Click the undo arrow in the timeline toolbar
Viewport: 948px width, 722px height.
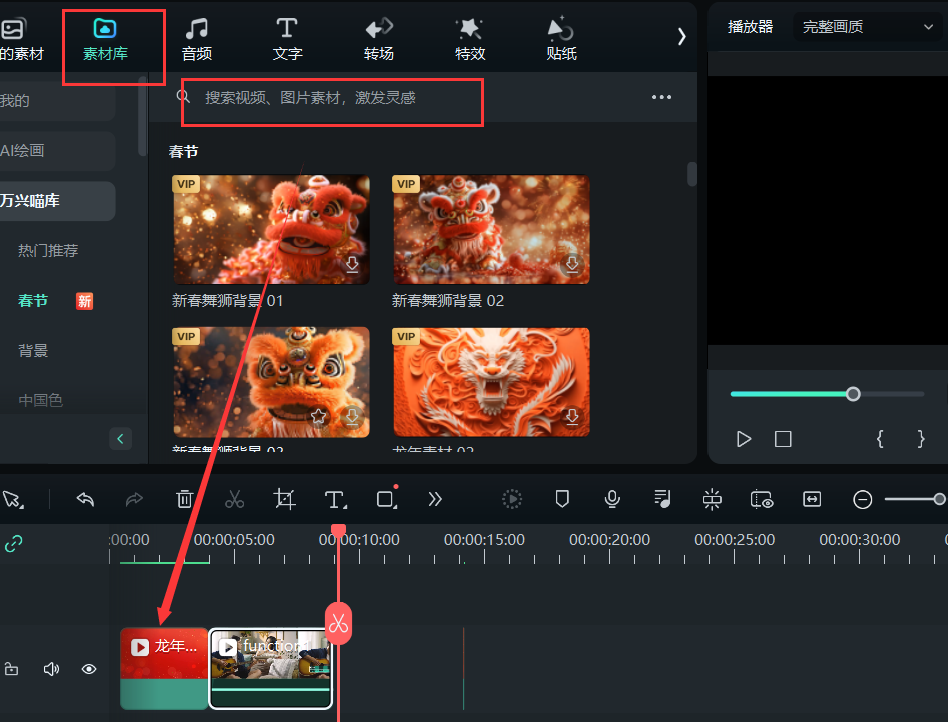click(x=85, y=499)
